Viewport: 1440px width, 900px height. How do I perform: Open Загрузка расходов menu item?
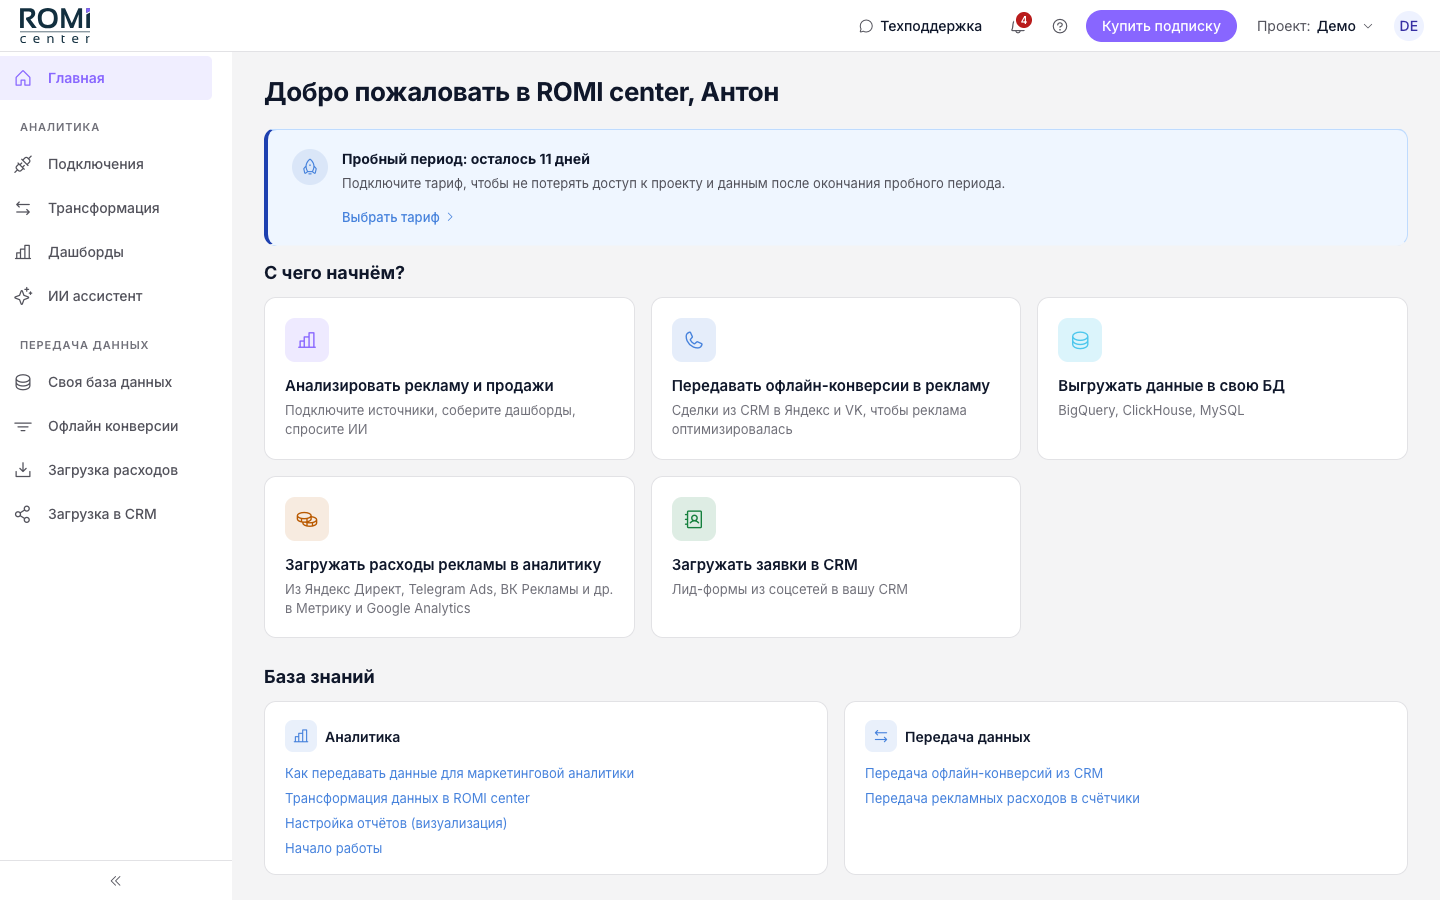106,470
